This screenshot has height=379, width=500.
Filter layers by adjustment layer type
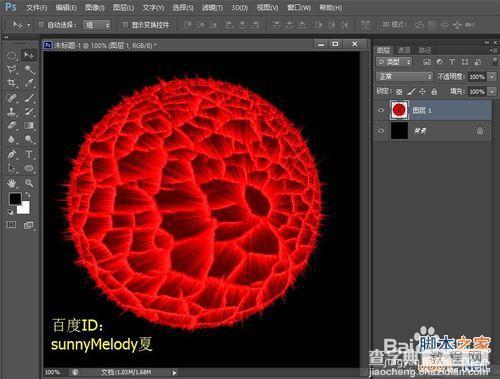coord(439,62)
